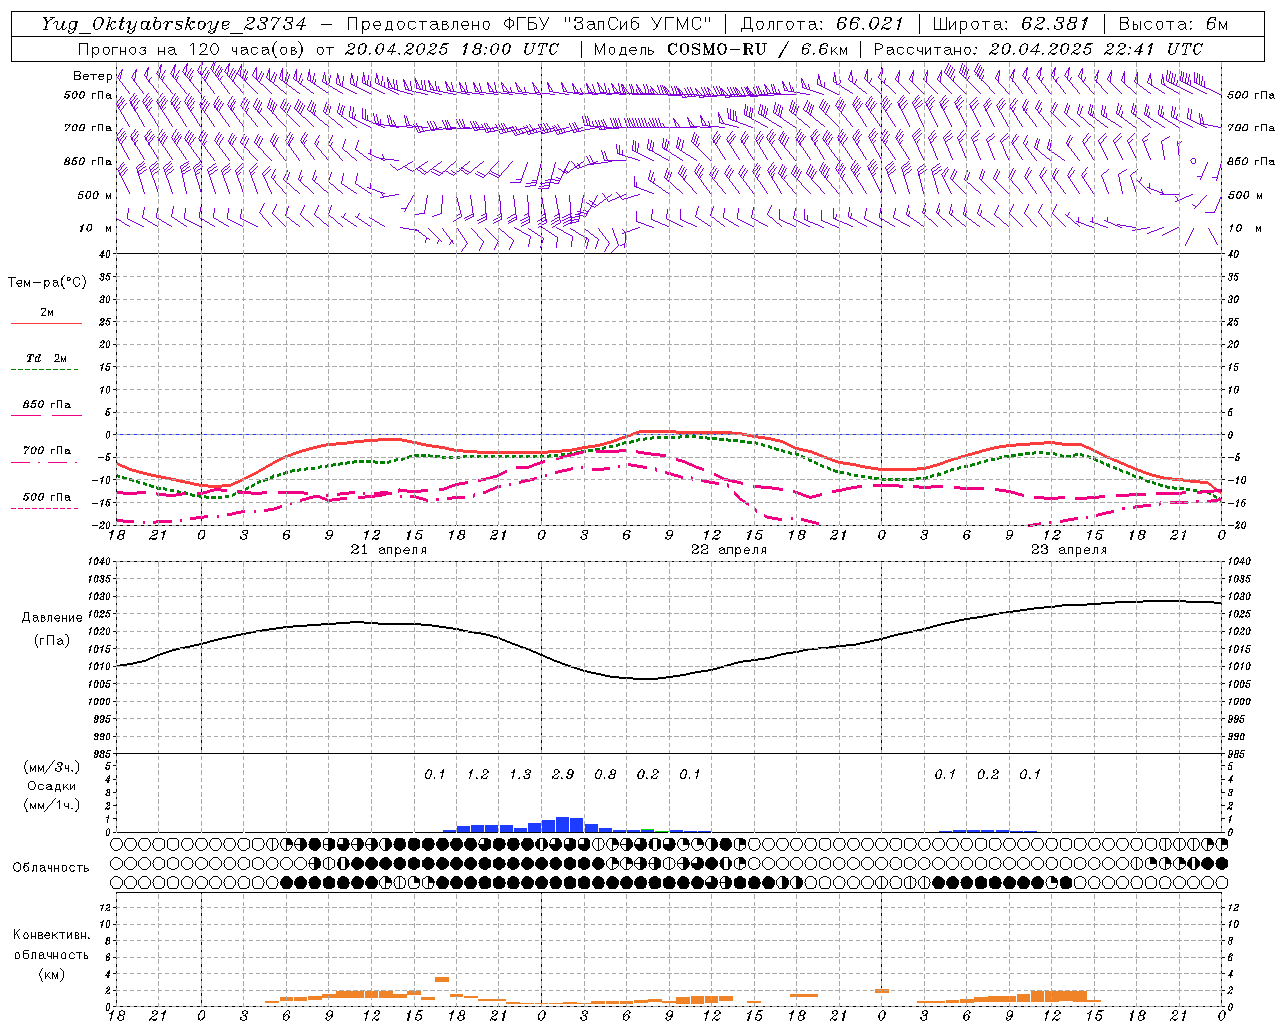Click the 'Конвективн.' convective cloud label

(52, 935)
